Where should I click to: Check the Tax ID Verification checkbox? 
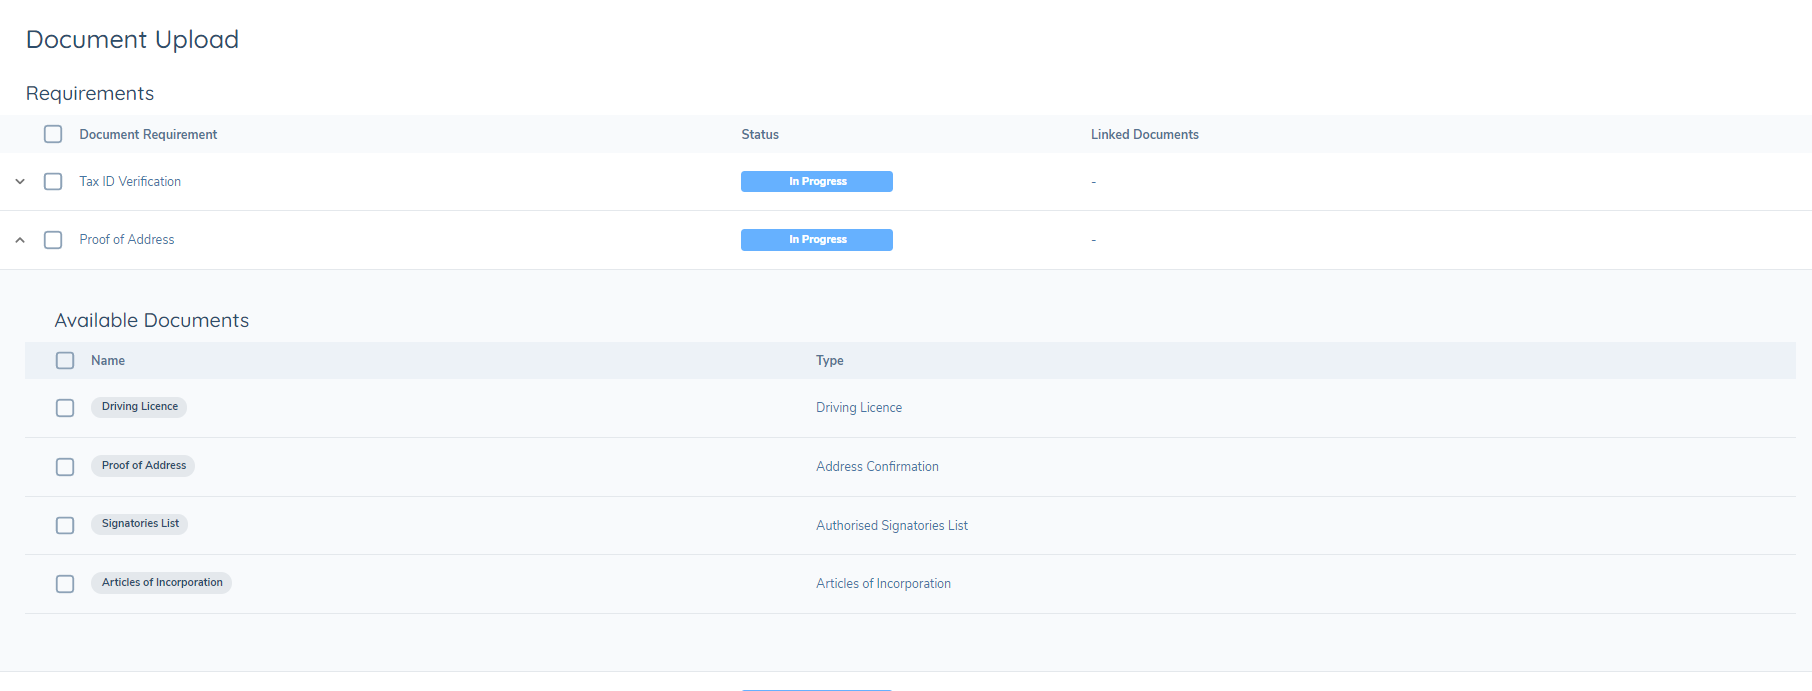(53, 182)
